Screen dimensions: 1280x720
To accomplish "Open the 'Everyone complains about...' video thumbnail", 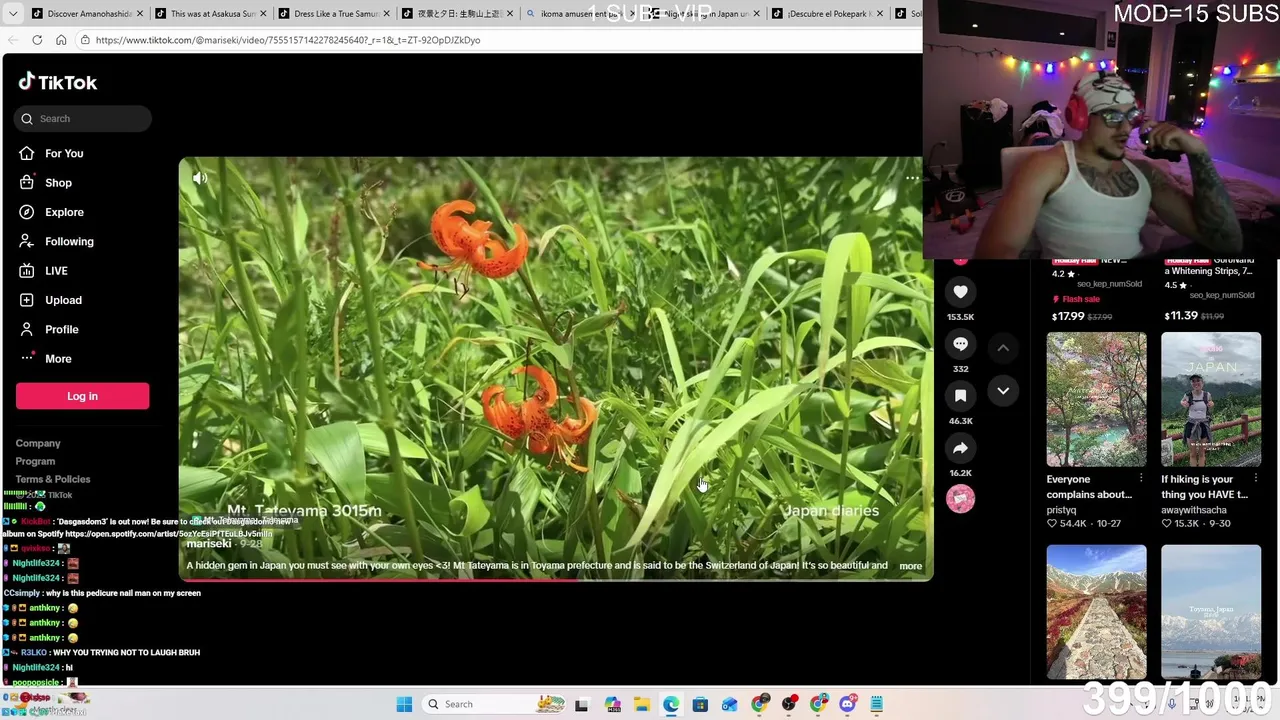I will click(x=1096, y=400).
